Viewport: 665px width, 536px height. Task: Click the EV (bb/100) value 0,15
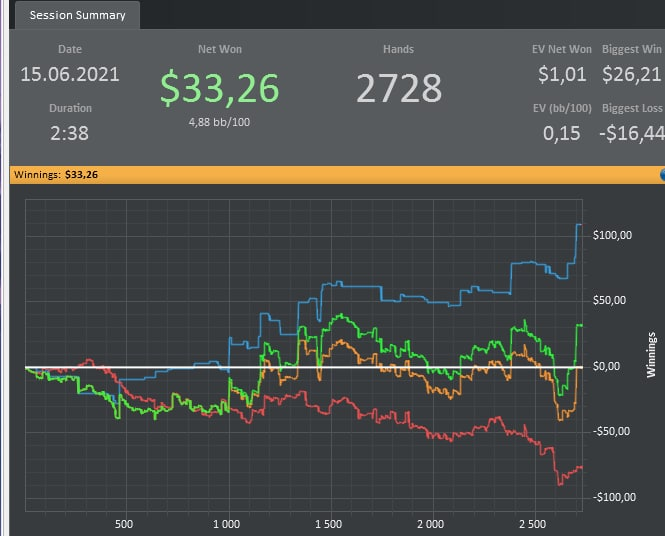pyautogui.click(x=562, y=133)
